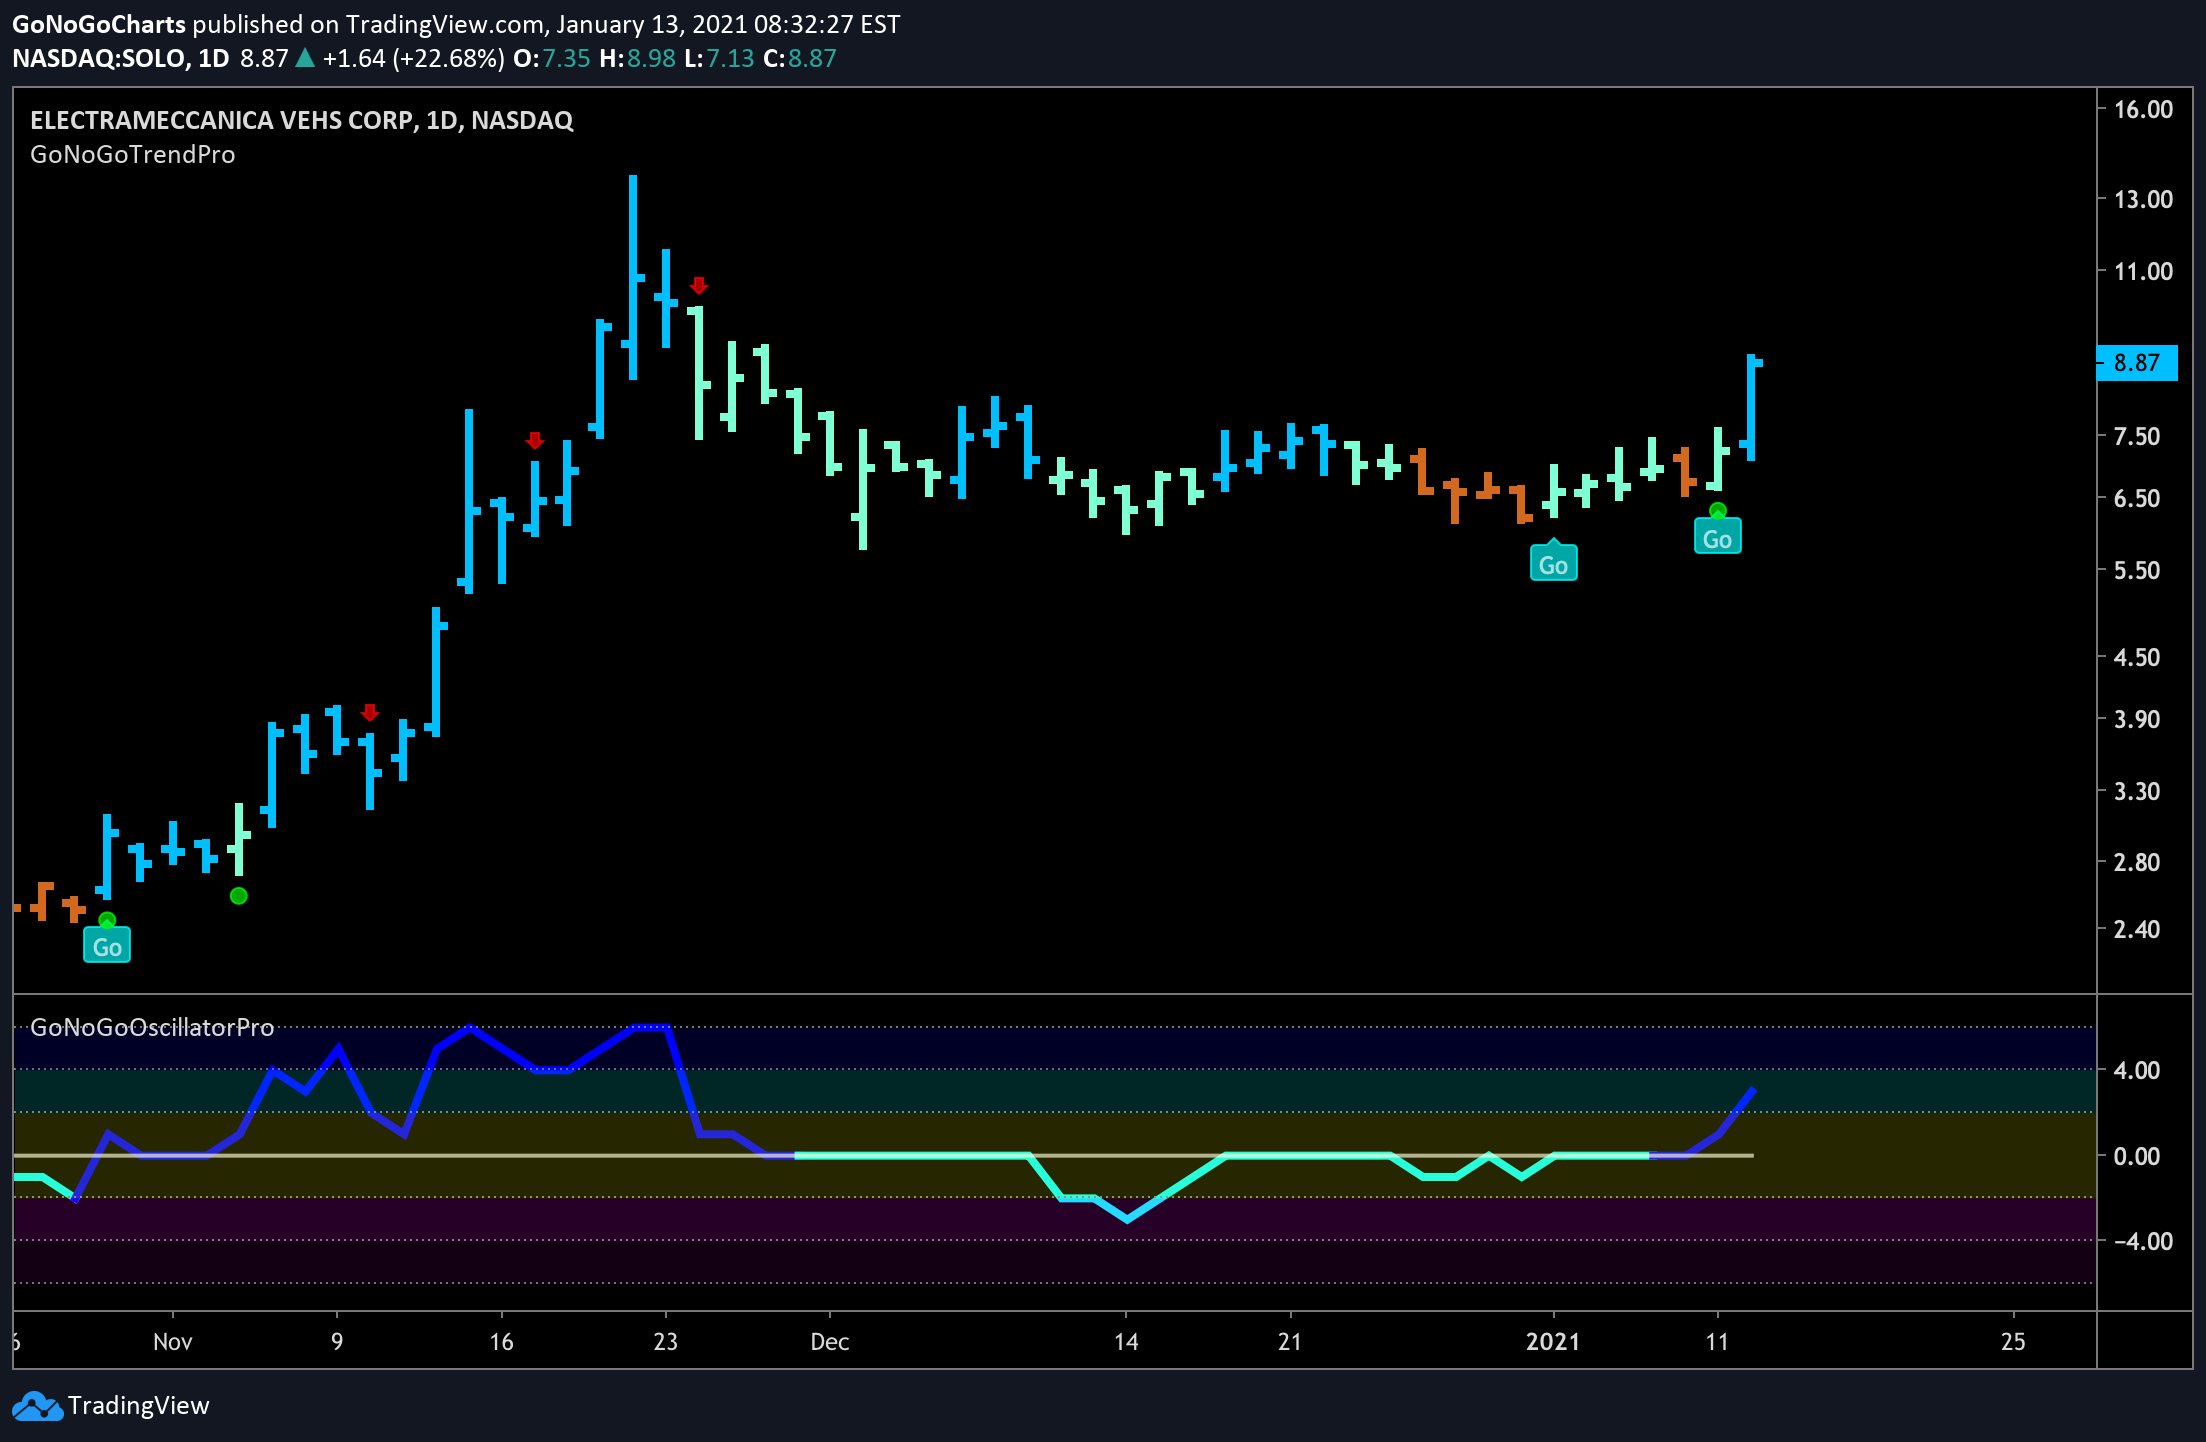
Task: Click the oscillator −4.00 axis label
Action: [2143, 1241]
